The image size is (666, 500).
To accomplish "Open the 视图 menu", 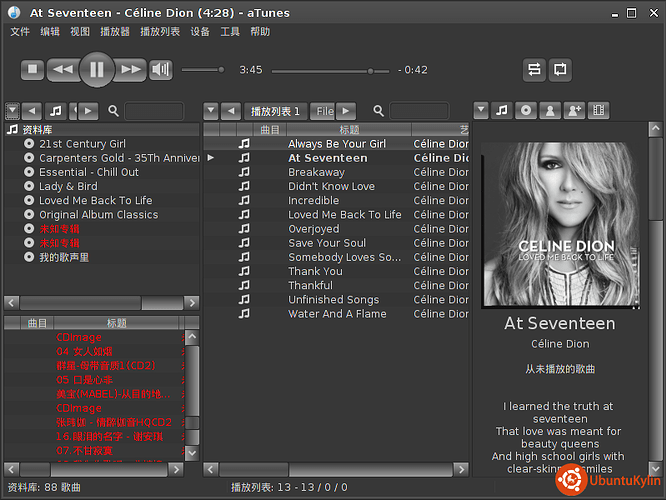I will pyautogui.click(x=80, y=32).
